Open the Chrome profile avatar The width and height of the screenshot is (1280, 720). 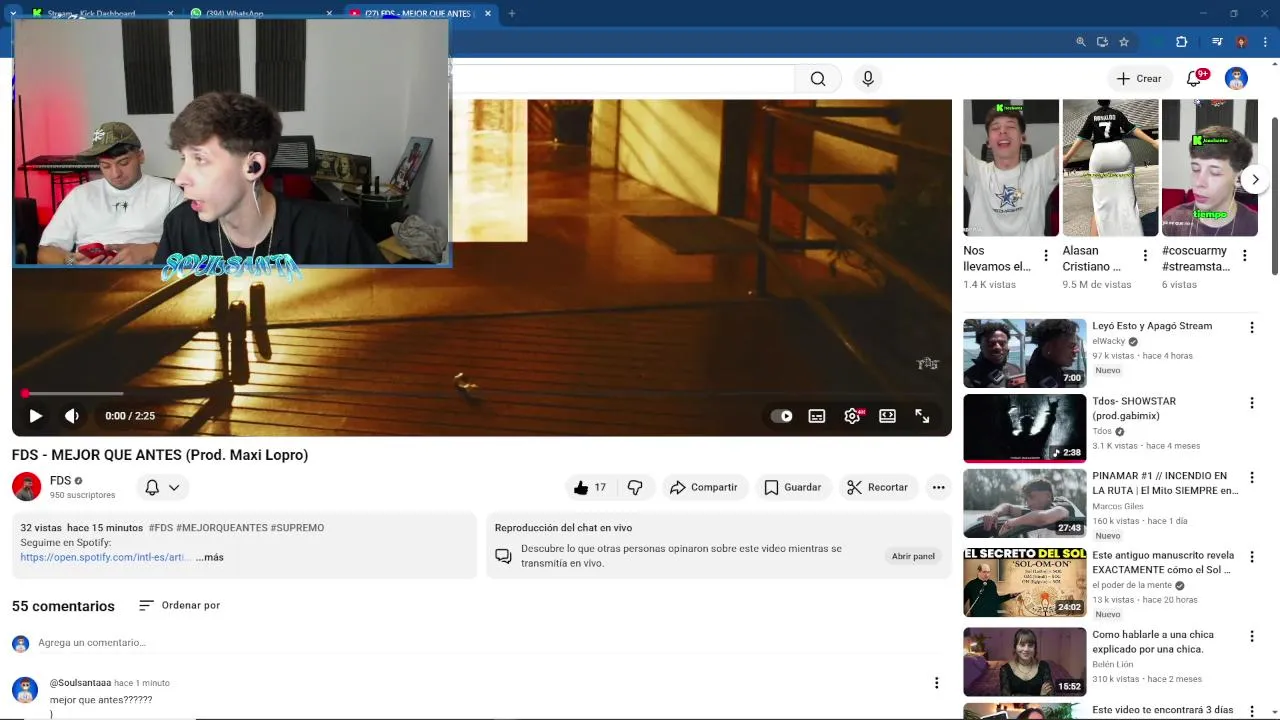[x=1241, y=42]
